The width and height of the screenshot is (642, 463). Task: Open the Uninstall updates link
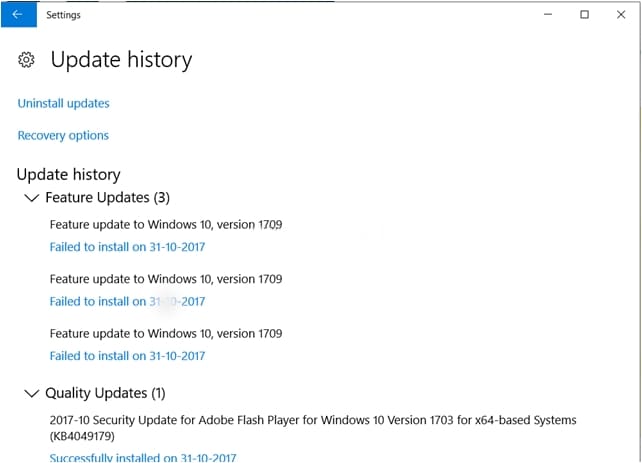[63, 103]
